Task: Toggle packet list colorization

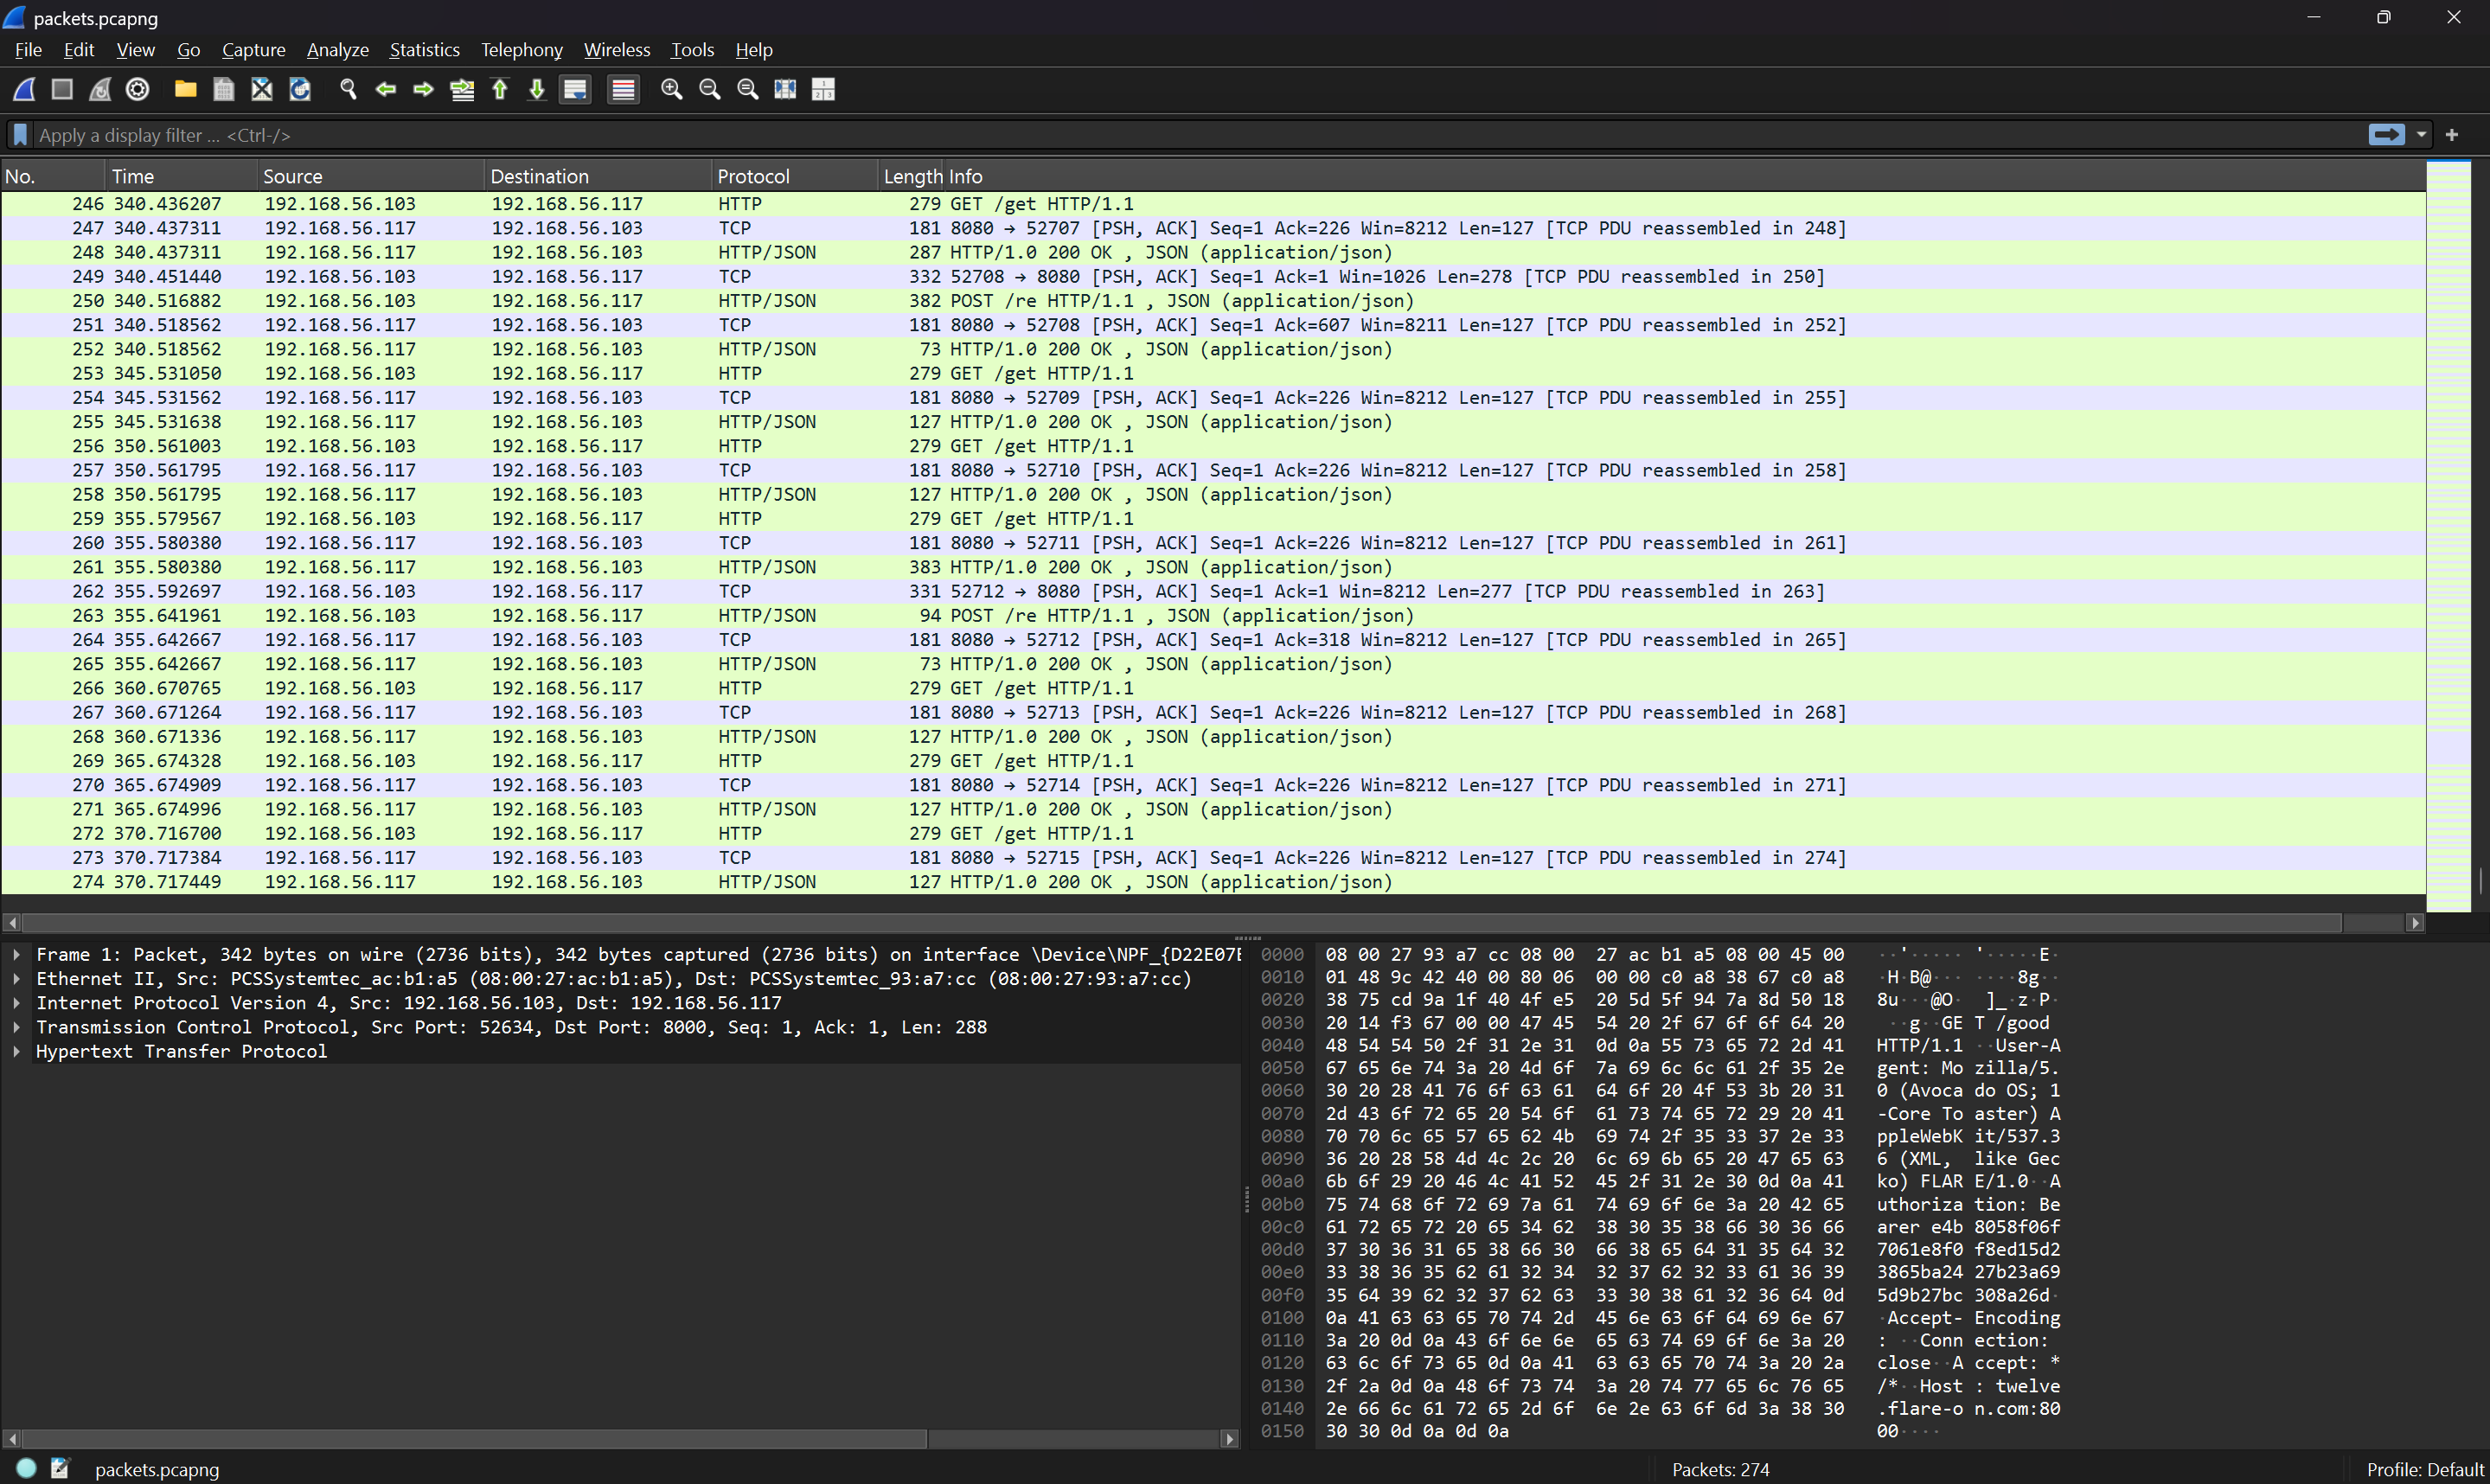Action: point(623,89)
